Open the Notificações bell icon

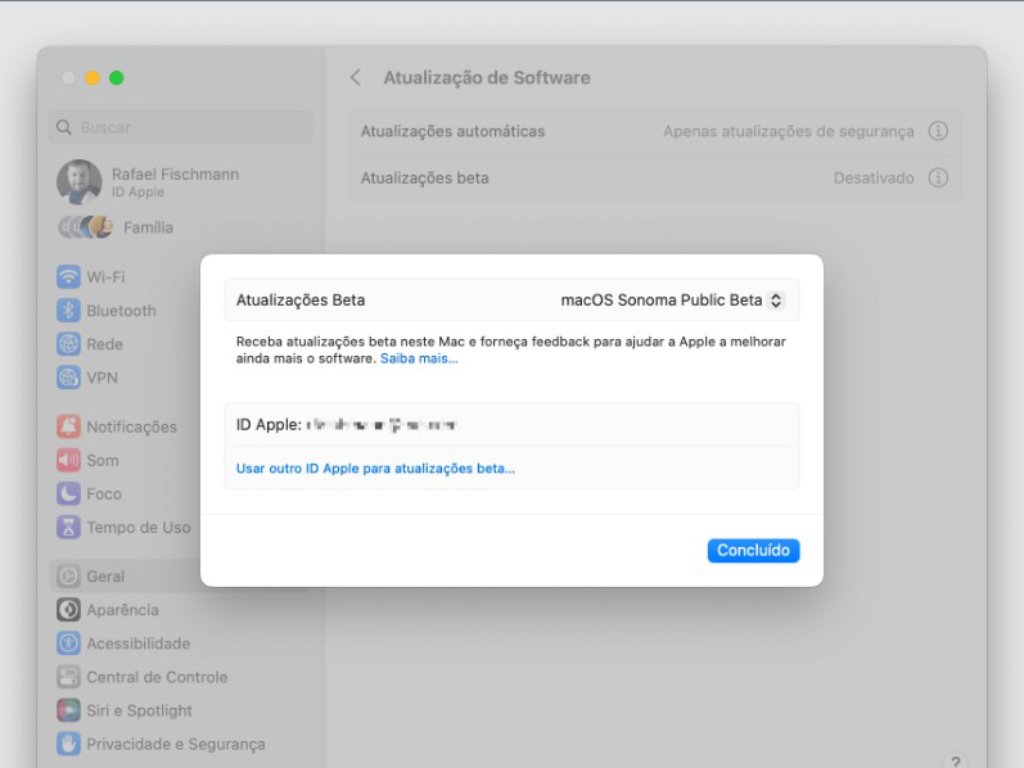(x=69, y=426)
